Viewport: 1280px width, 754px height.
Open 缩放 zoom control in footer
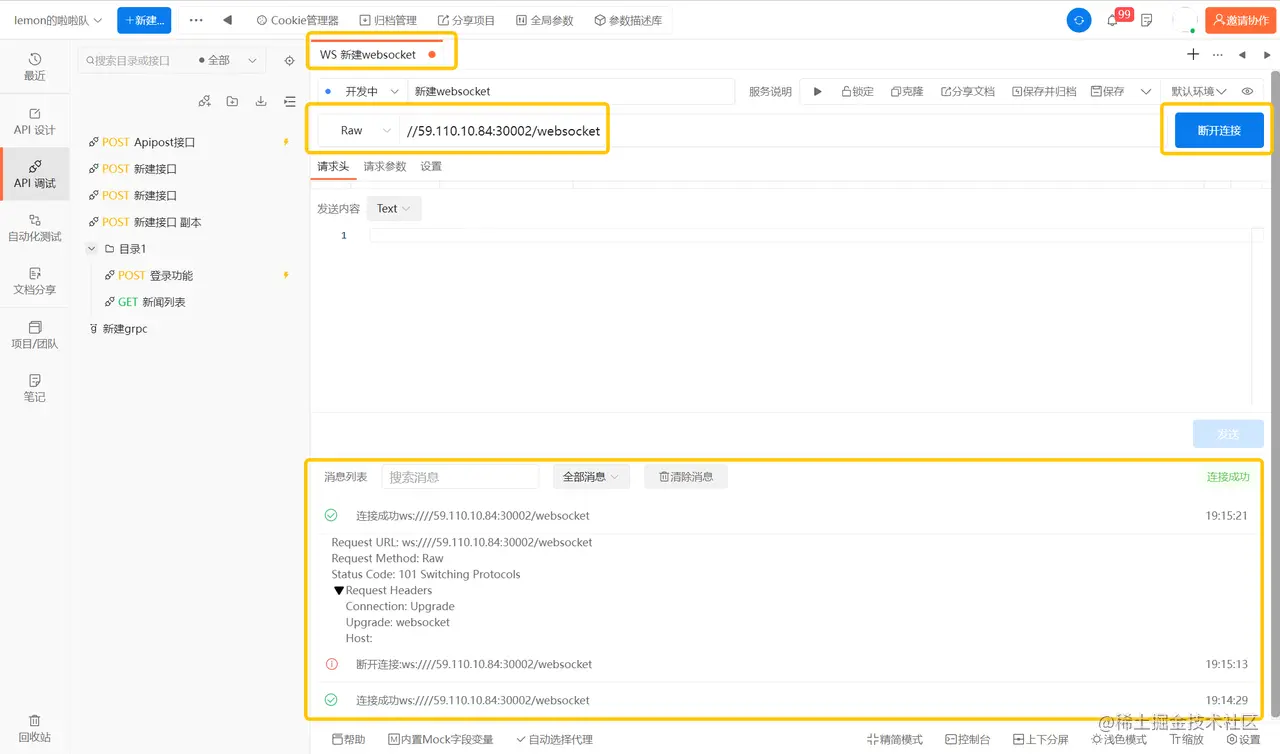1186,739
